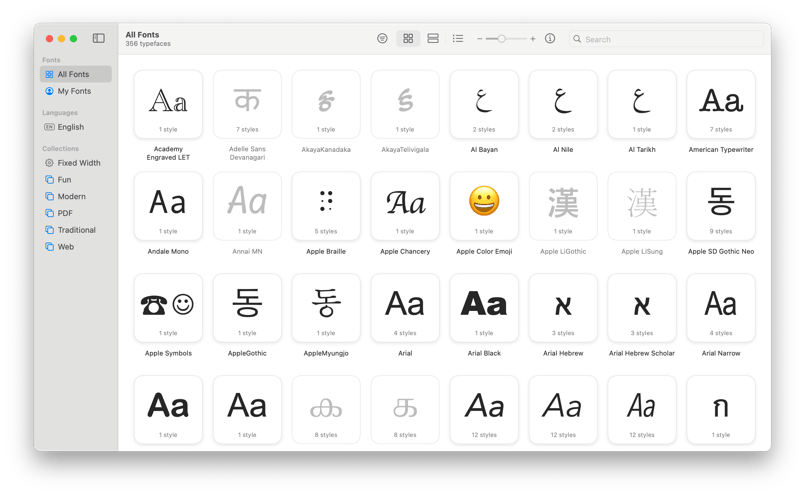805x496 pixels.
Task: Open the PDF collection
Action: pos(76,213)
